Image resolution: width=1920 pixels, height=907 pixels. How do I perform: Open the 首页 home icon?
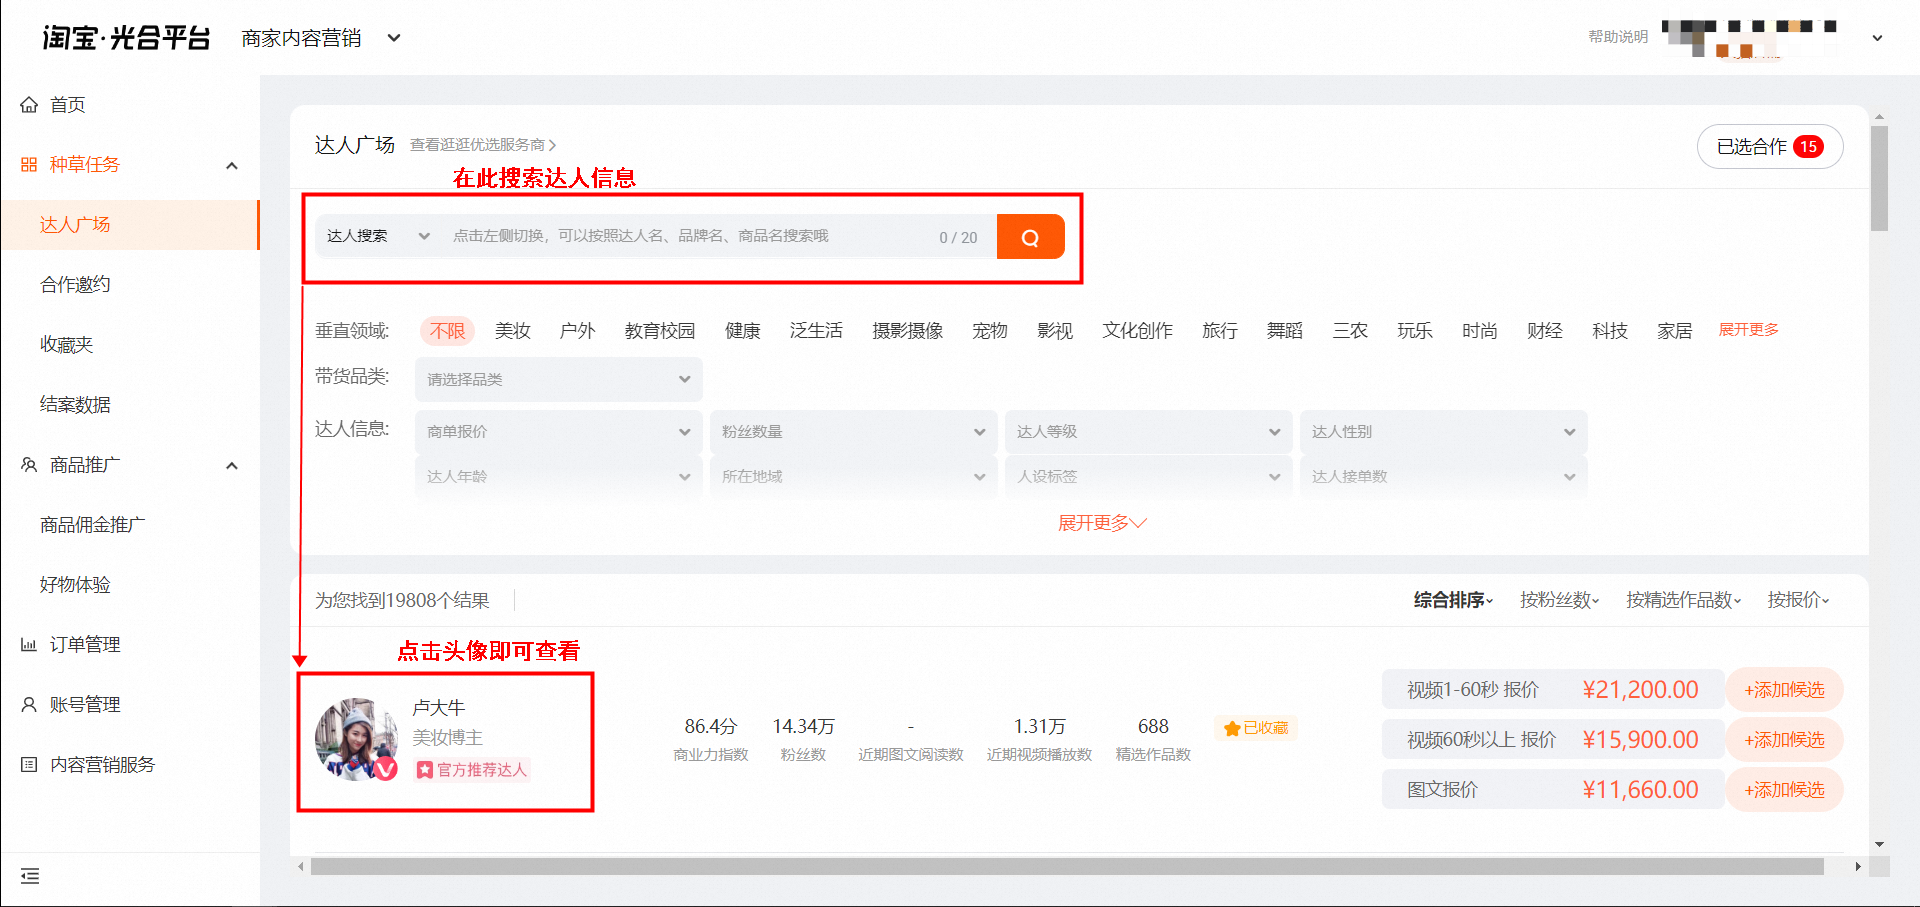tap(29, 105)
